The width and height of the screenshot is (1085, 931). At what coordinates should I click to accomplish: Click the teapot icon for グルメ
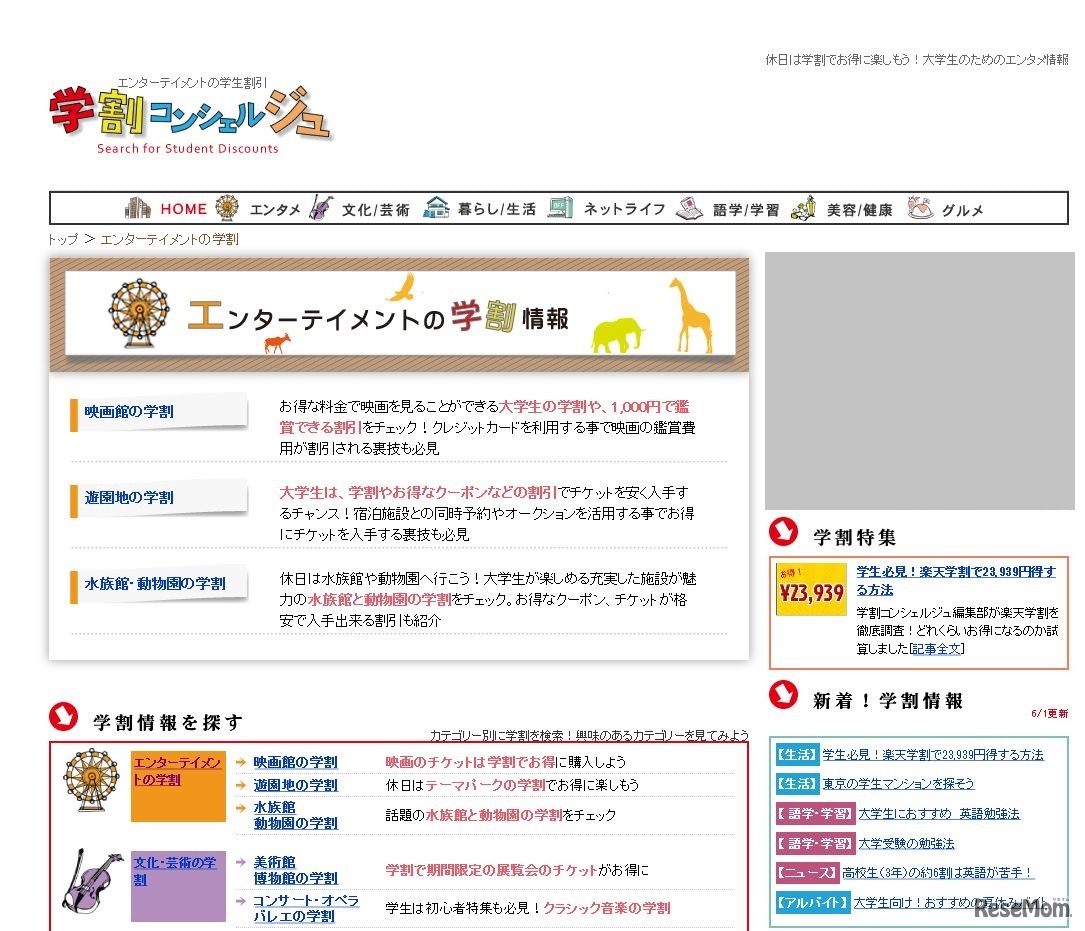coord(918,208)
